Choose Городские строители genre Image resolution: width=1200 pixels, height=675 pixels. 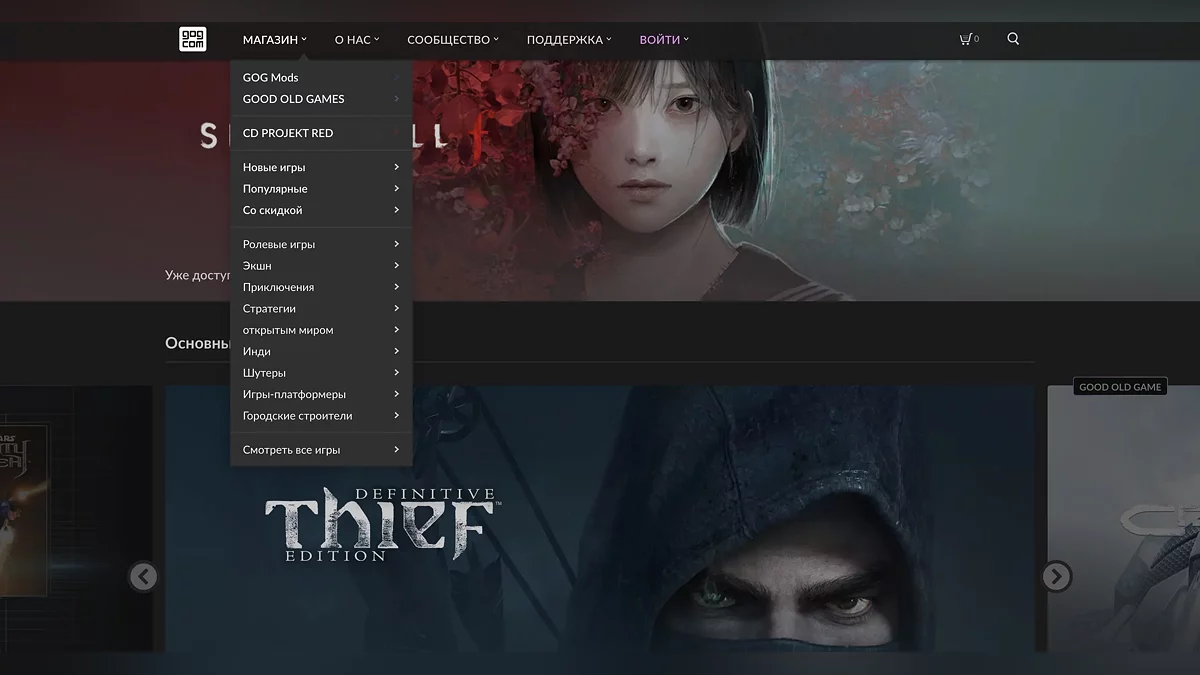tap(321, 416)
